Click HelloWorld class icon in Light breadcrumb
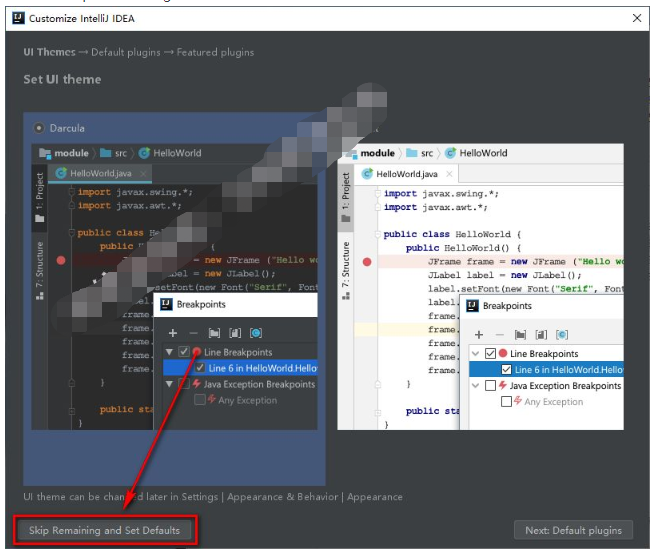 coord(450,153)
